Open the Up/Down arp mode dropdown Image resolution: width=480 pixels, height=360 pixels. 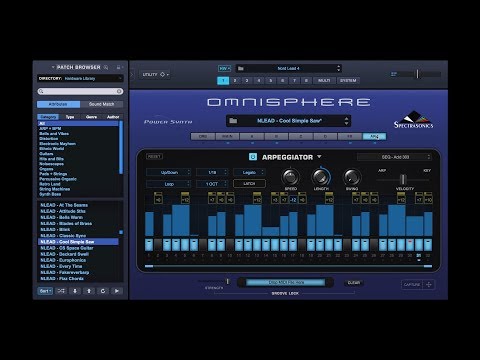coord(169,172)
